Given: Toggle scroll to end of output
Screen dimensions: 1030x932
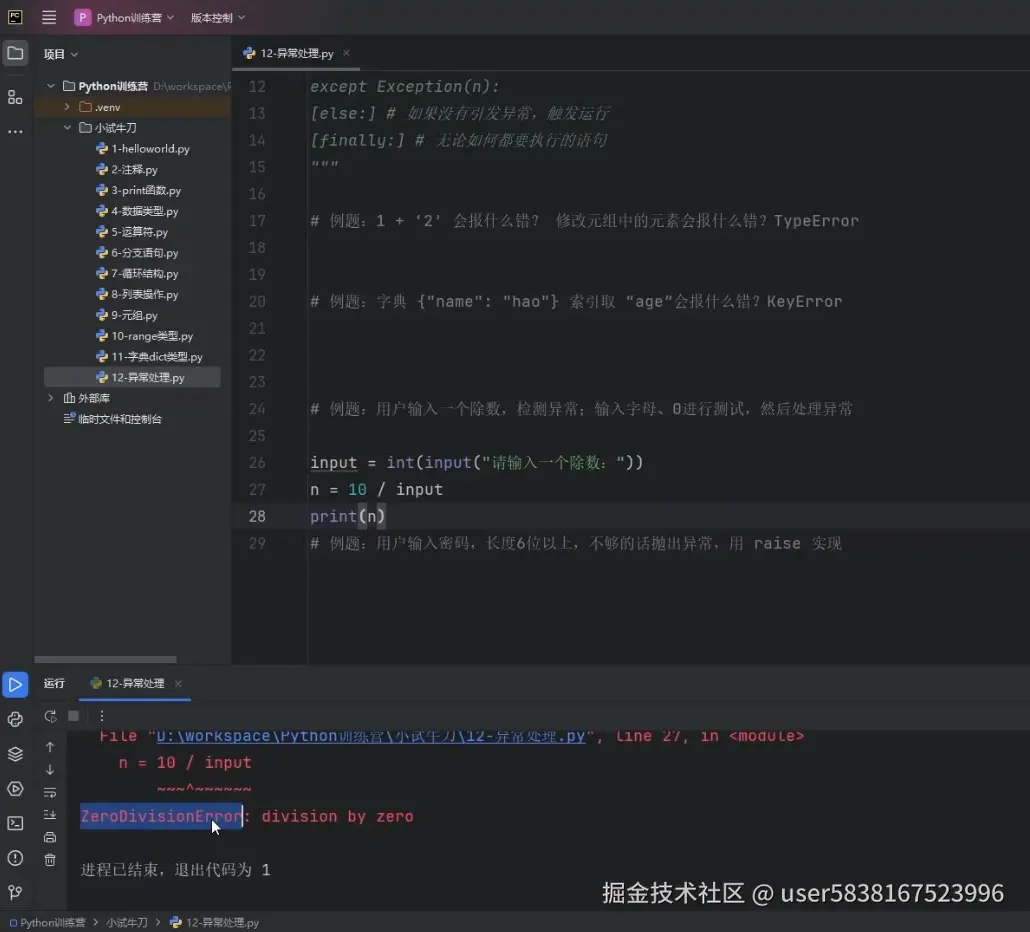Looking at the screenshot, I should click(x=50, y=814).
